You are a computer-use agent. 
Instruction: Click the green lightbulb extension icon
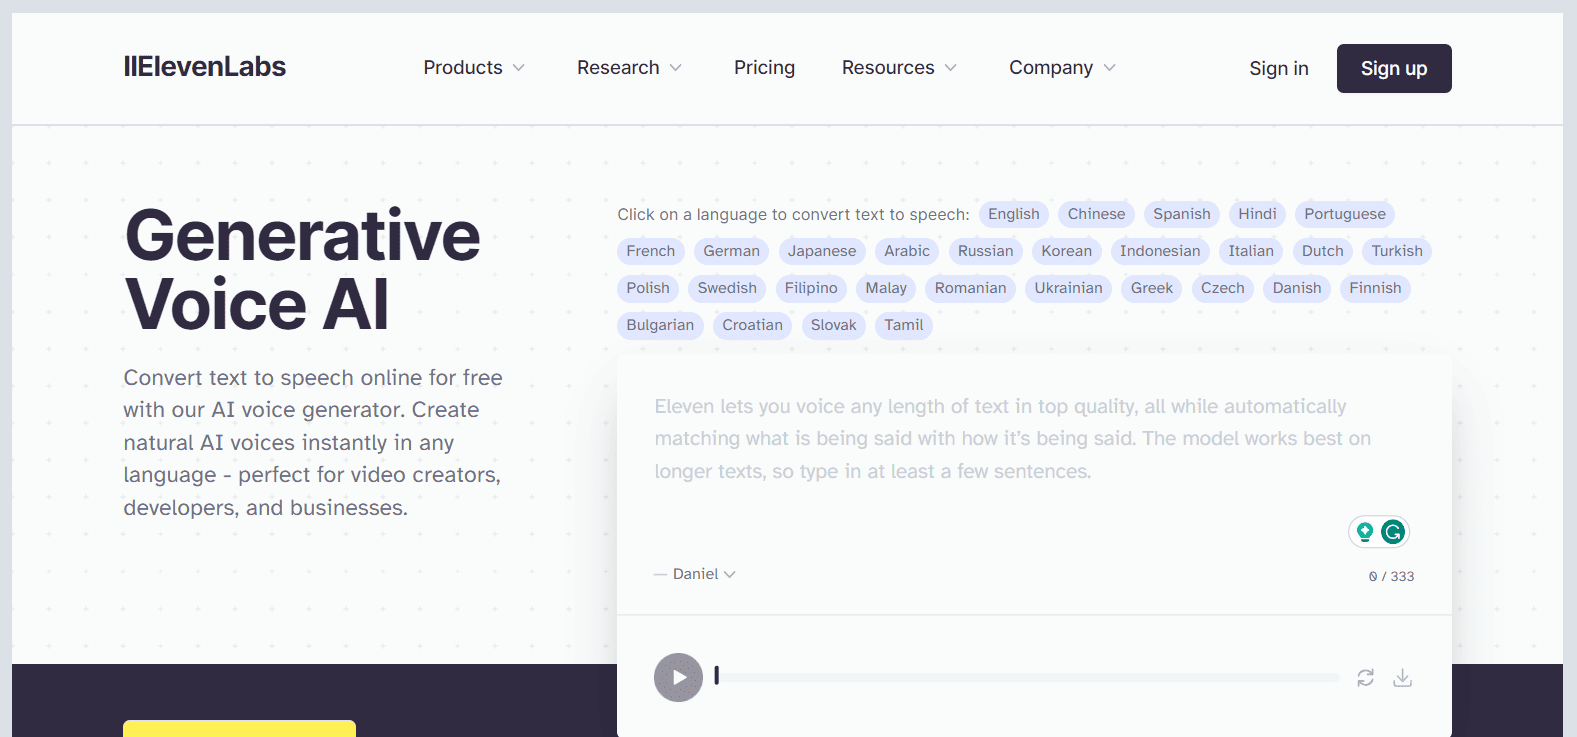coord(1364,532)
